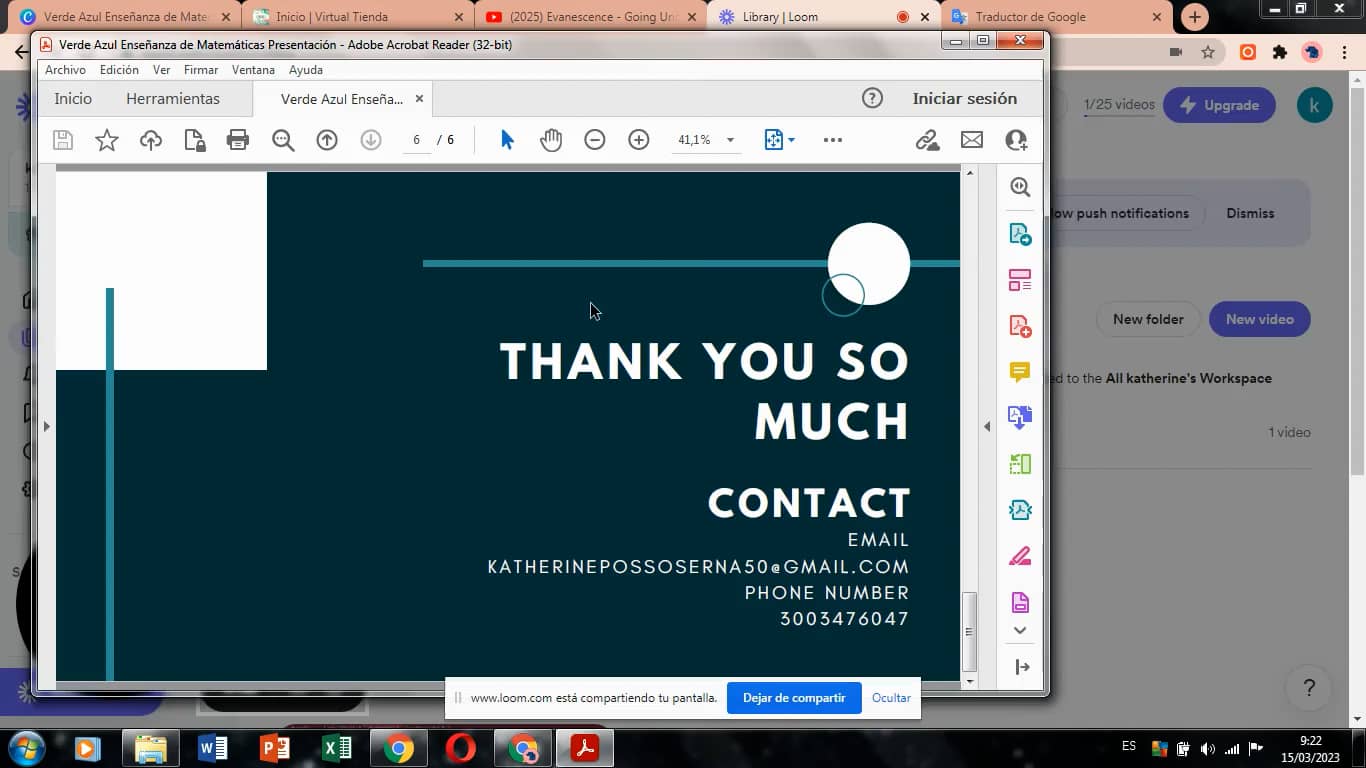This screenshot has width=1366, height=768.
Task: Open a new browser tab
Action: tap(1195, 17)
